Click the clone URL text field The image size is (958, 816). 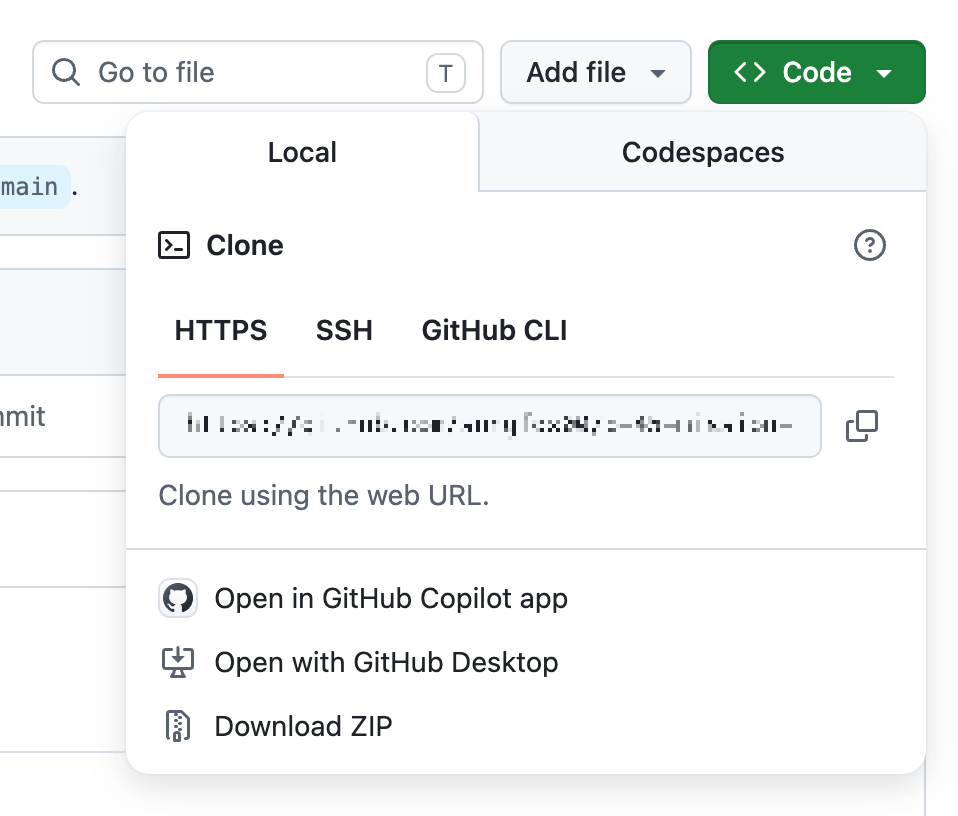[x=489, y=426]
